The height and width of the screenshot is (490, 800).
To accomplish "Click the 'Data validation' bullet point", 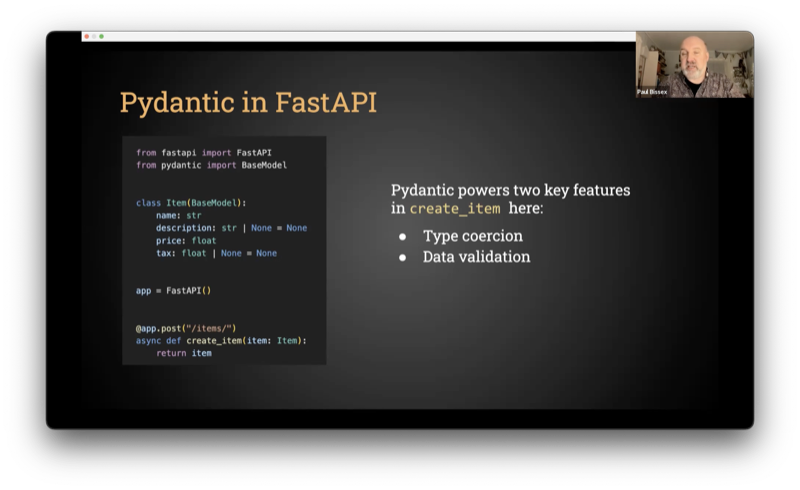I will point(476,257).
